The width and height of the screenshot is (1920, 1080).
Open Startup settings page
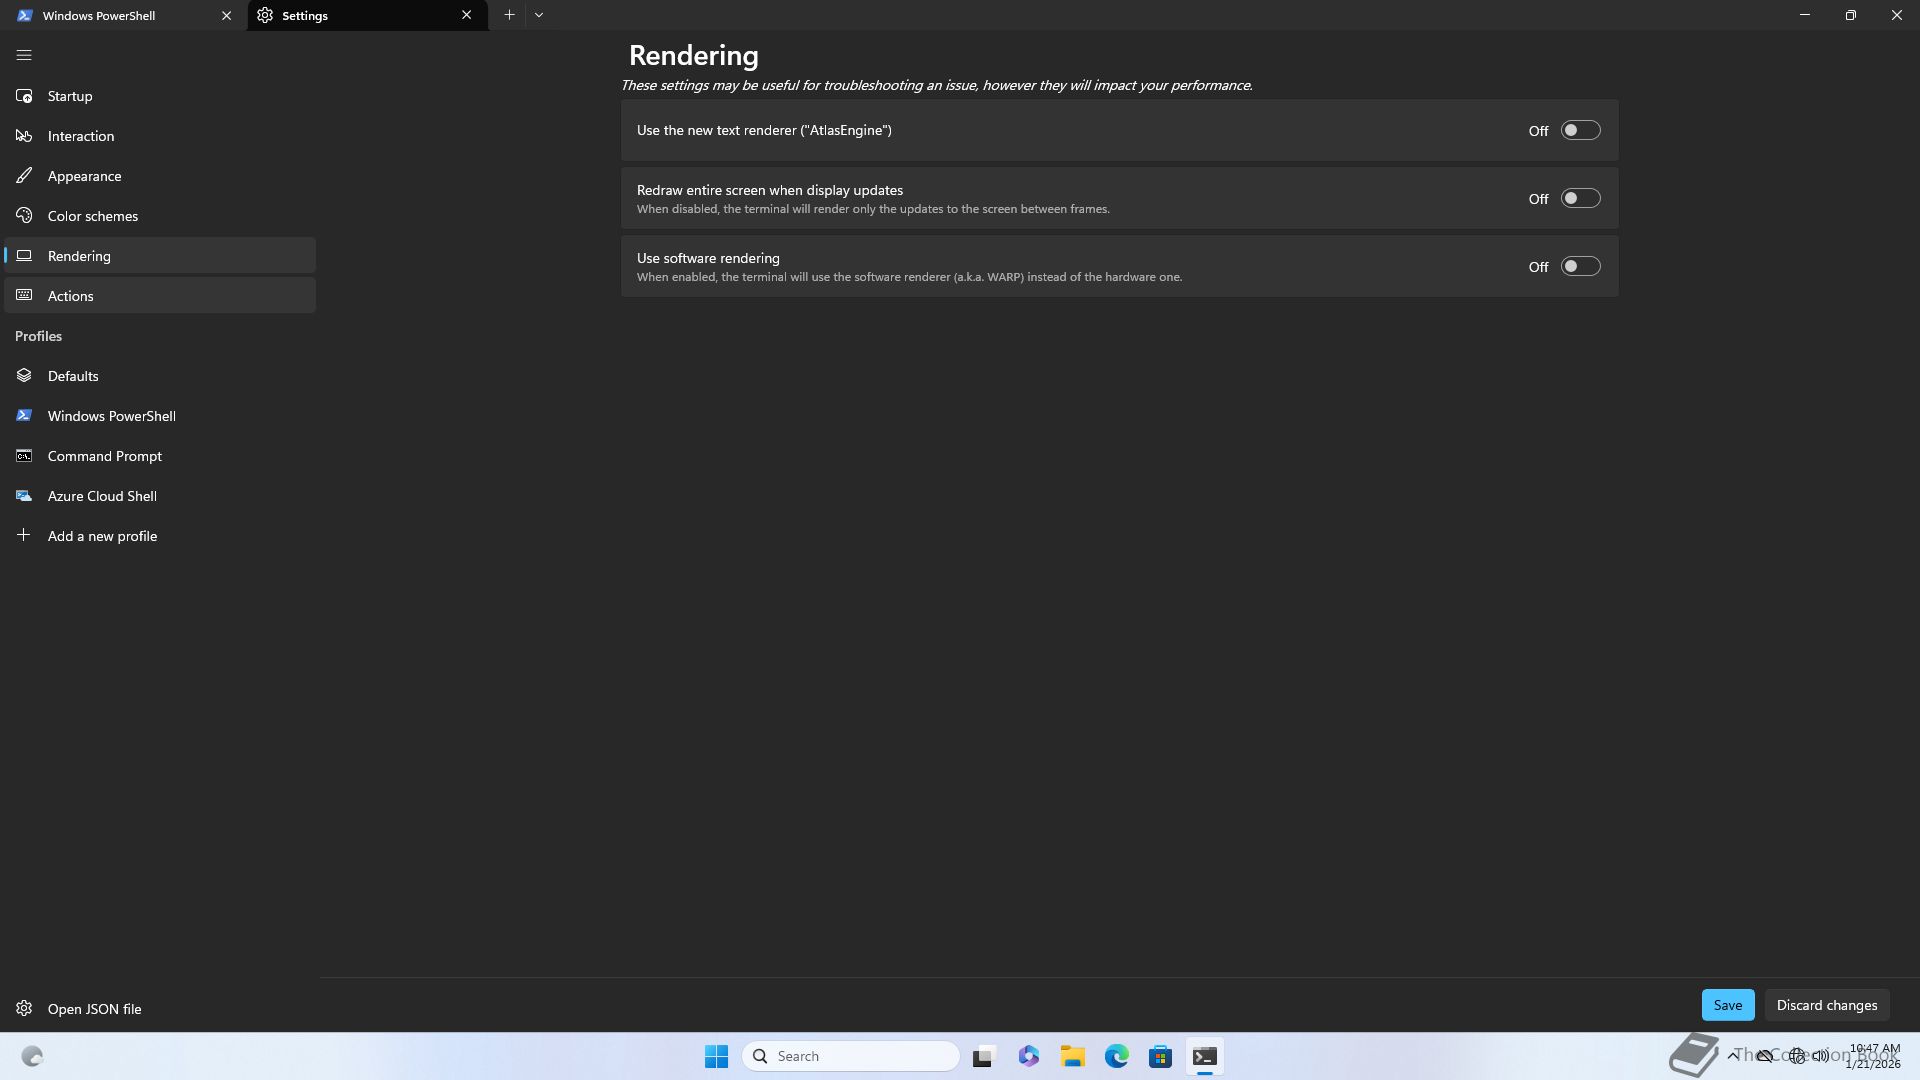coord(70,96)
